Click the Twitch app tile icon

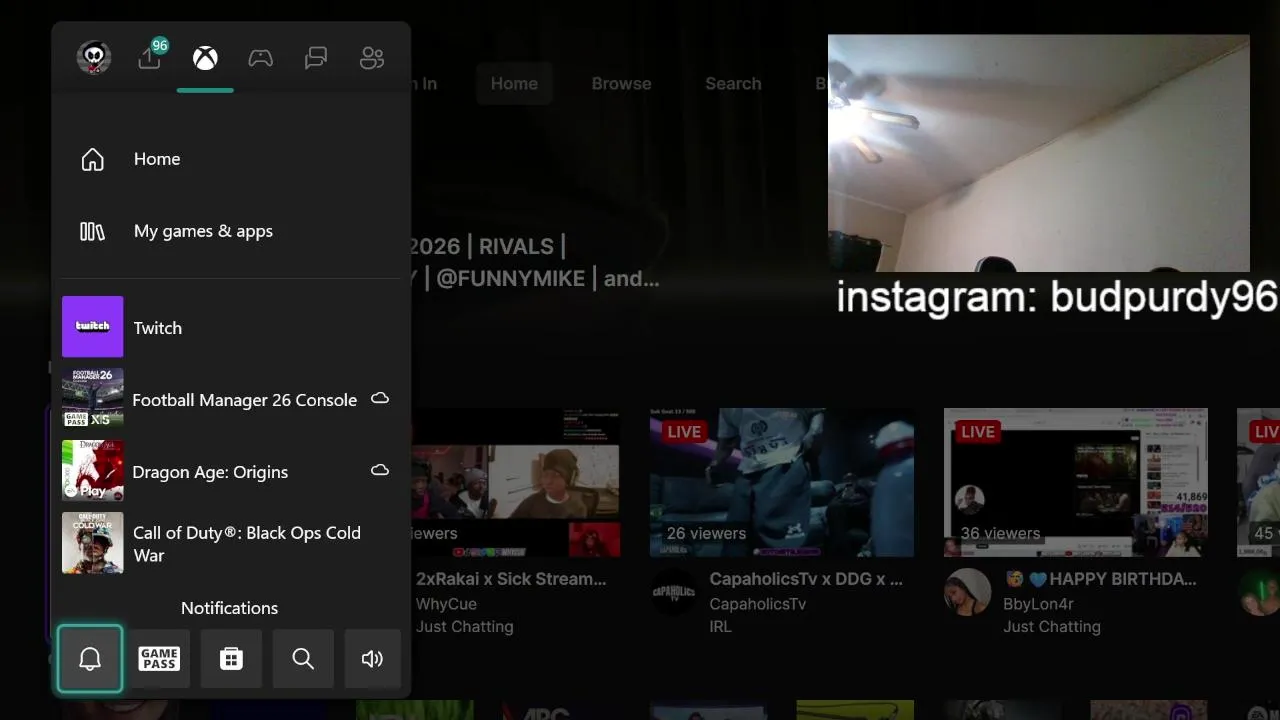point(93,327)
